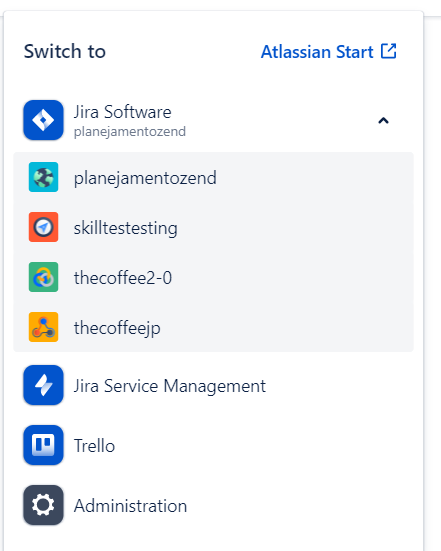Switch to thecoffeejp site
The height and width of the screenshot is (551, 441).
click(213, 327)
